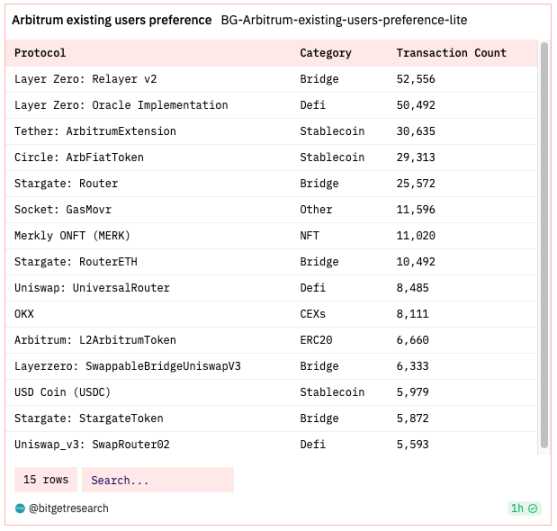Select the Tether: ArbitrumExtension row
557x531 pixels.
pos(271,131)
